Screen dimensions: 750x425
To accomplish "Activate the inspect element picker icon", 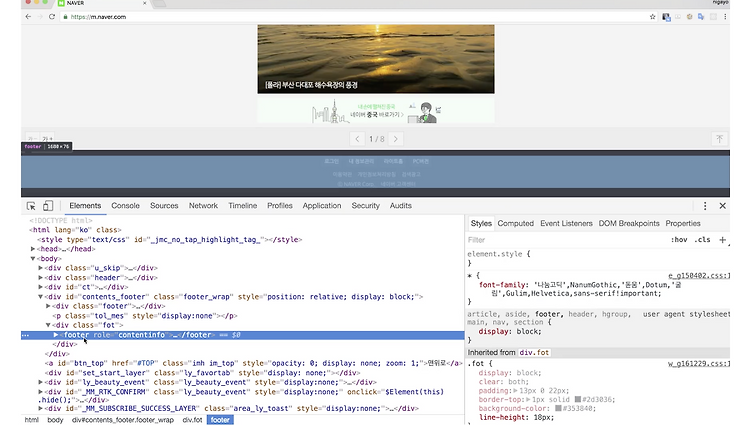I will point(31,206).
